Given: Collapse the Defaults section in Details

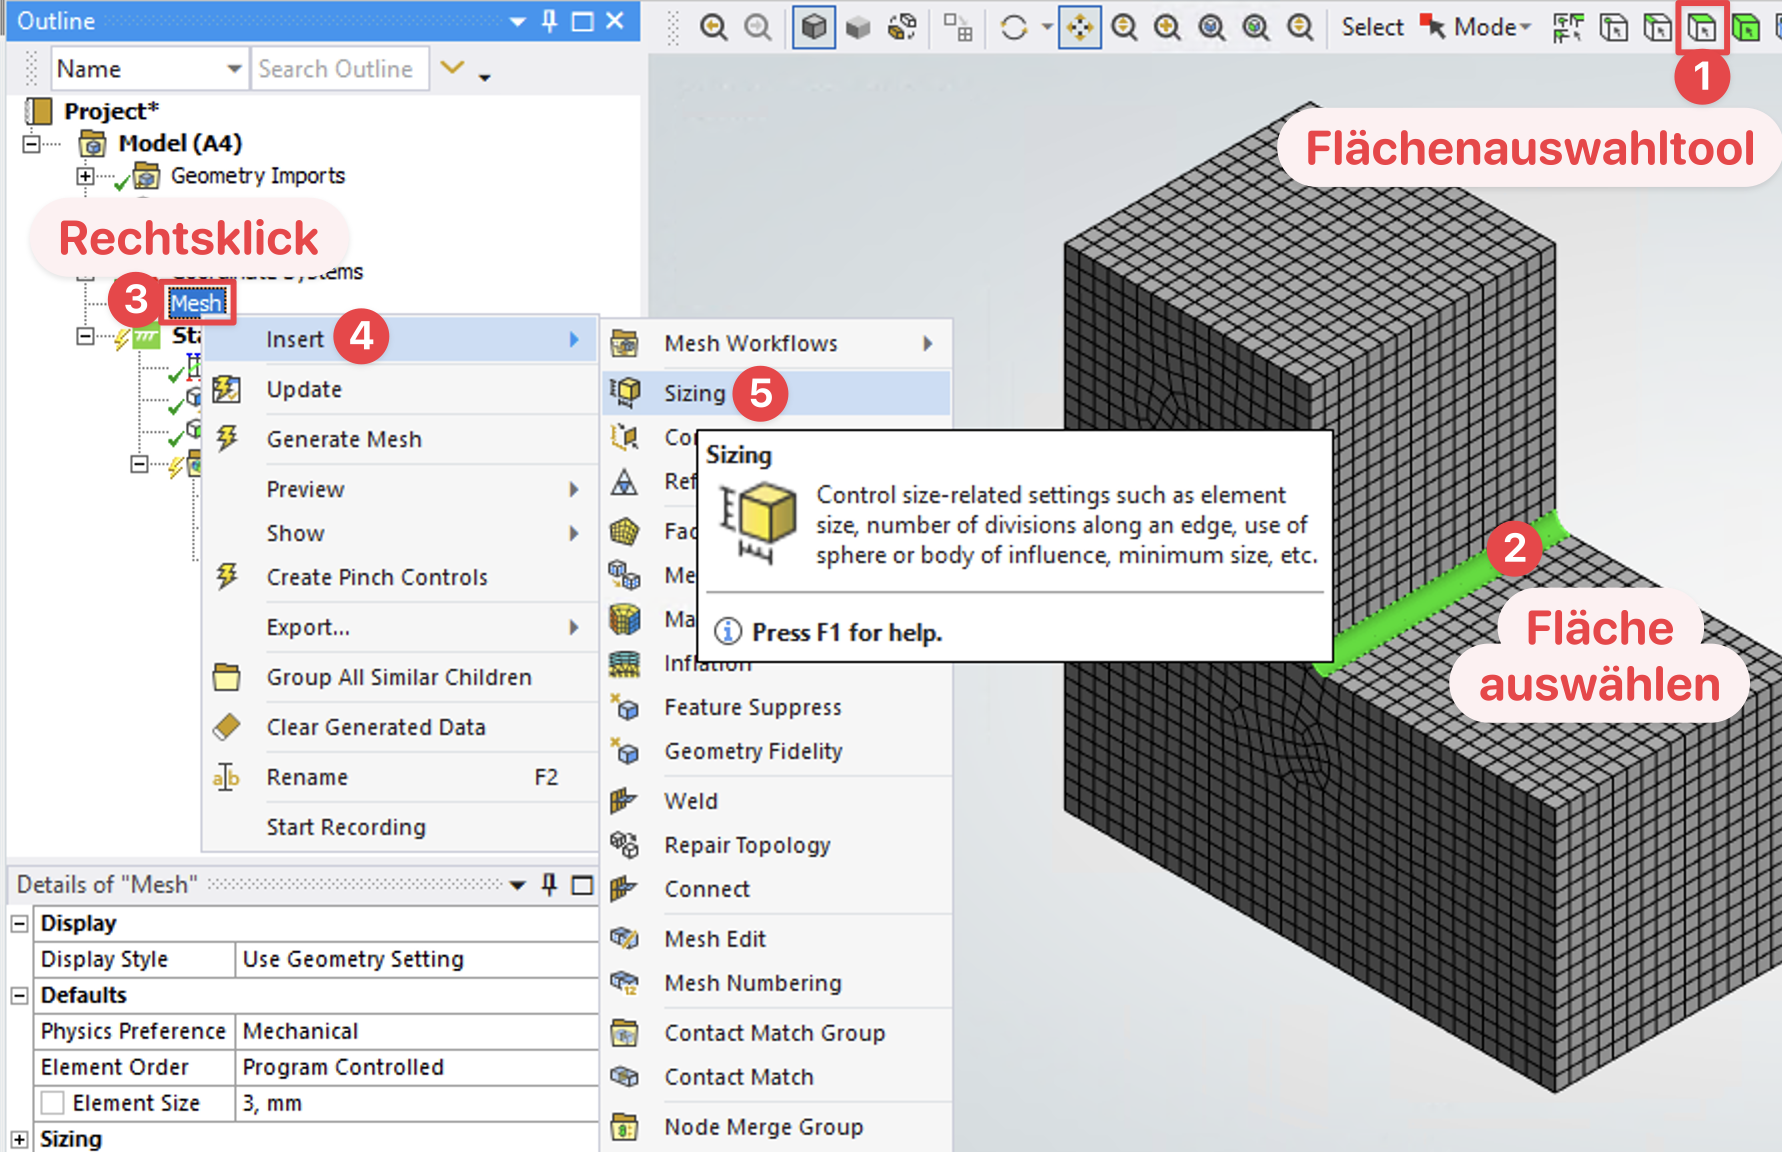Looking at the screenshot, I should [19, 995].
